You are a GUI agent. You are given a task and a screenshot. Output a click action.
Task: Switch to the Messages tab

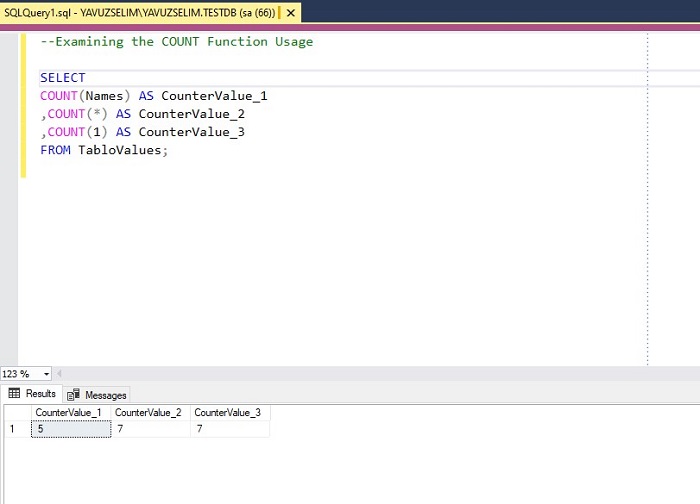(x=97, y=395)
